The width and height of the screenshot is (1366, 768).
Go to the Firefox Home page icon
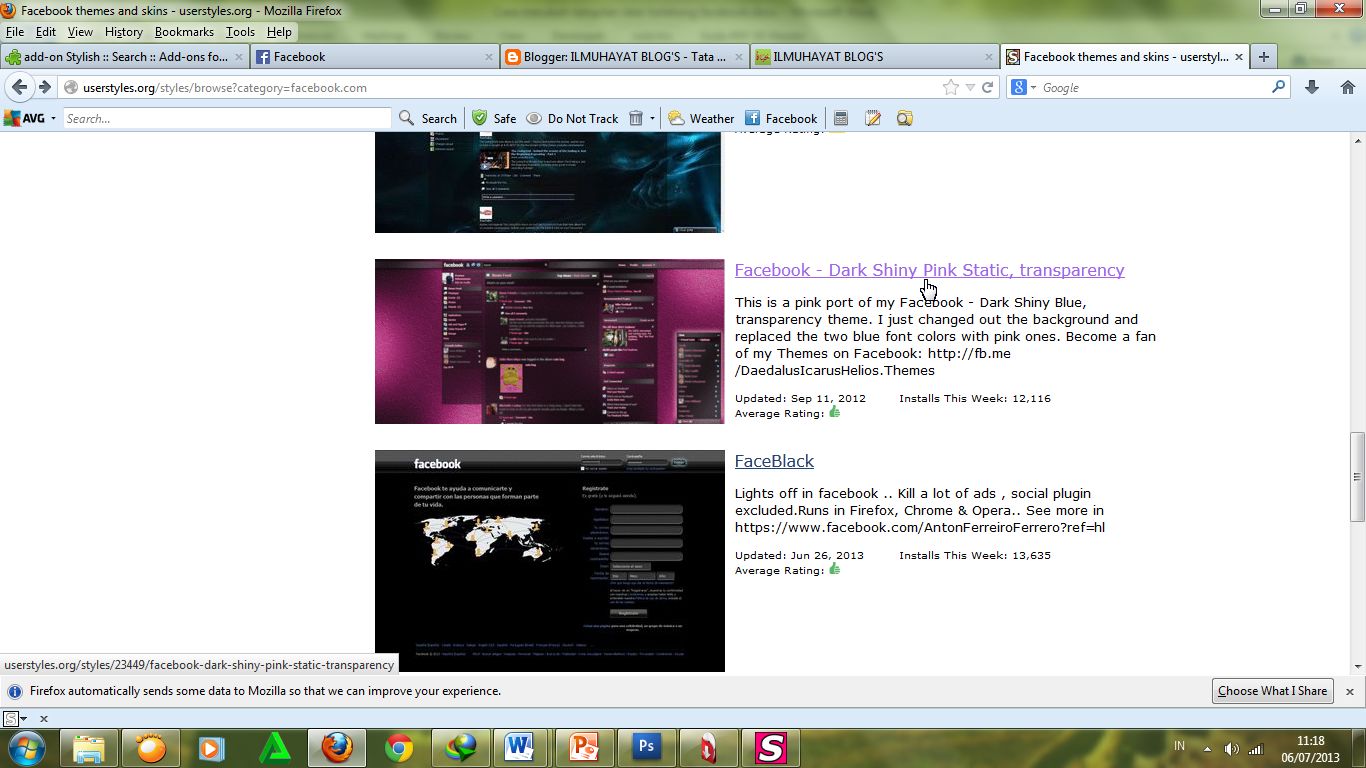click(x=1347, y=87)
